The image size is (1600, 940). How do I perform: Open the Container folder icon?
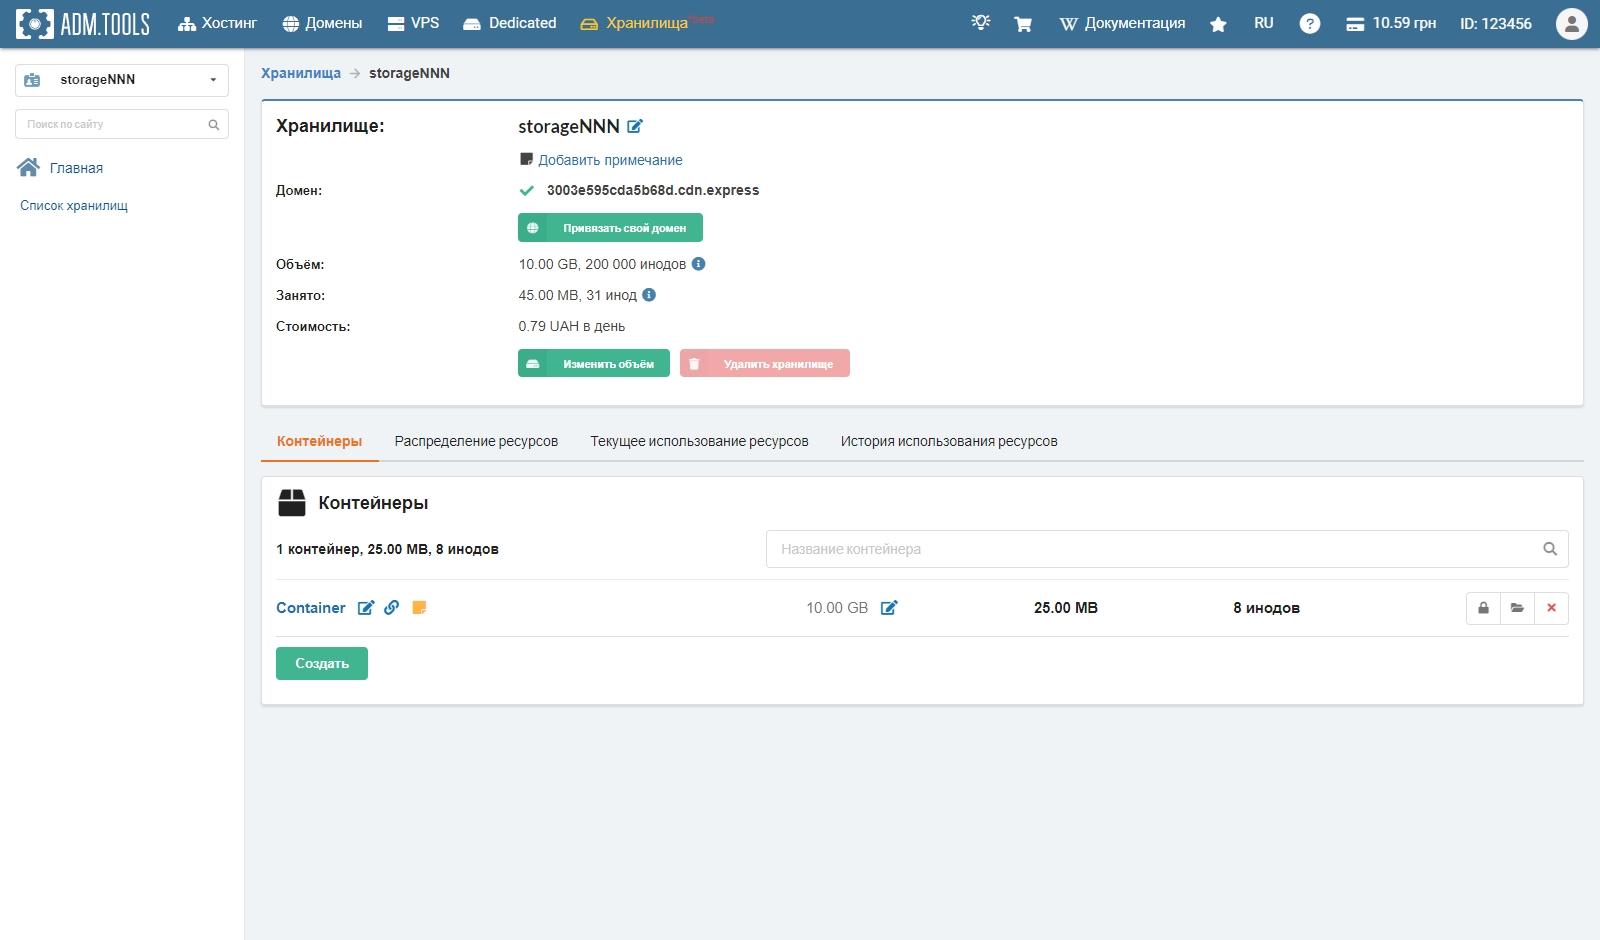(x=1517, y=608)
